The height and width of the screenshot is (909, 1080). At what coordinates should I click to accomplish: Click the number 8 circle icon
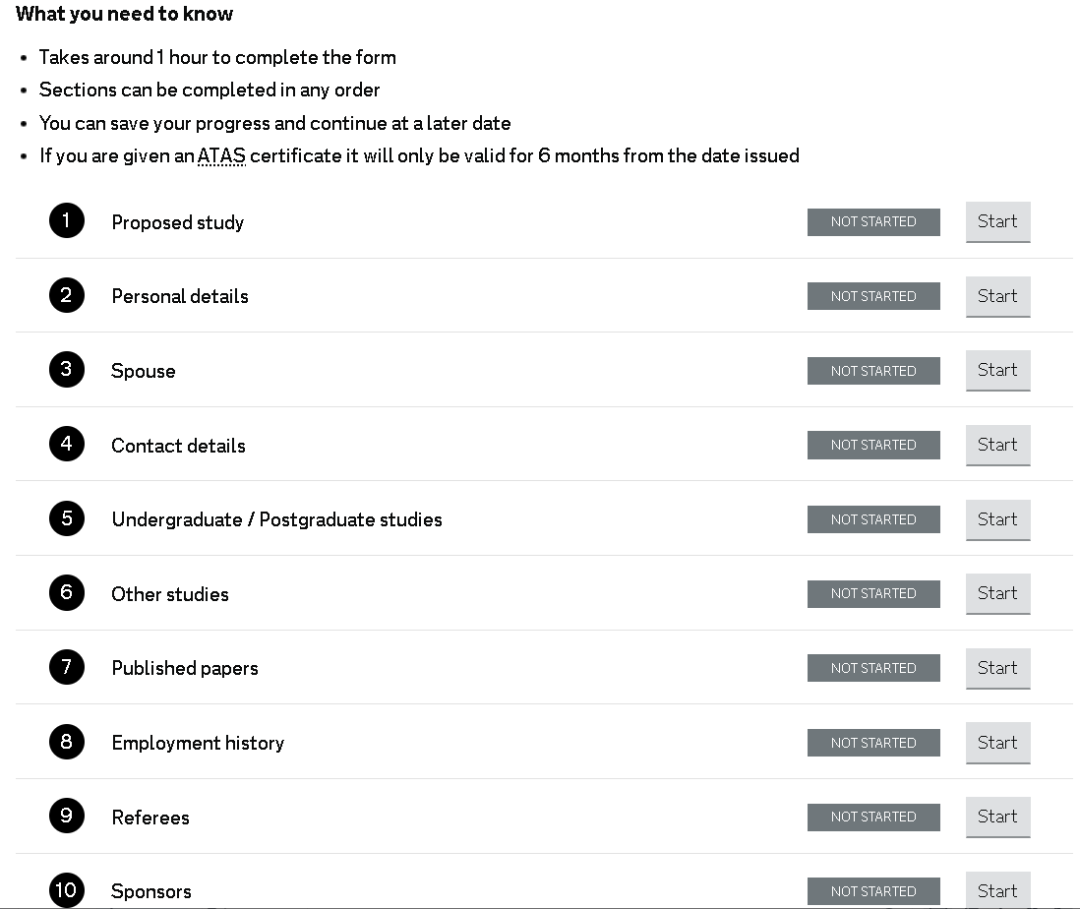66,743
